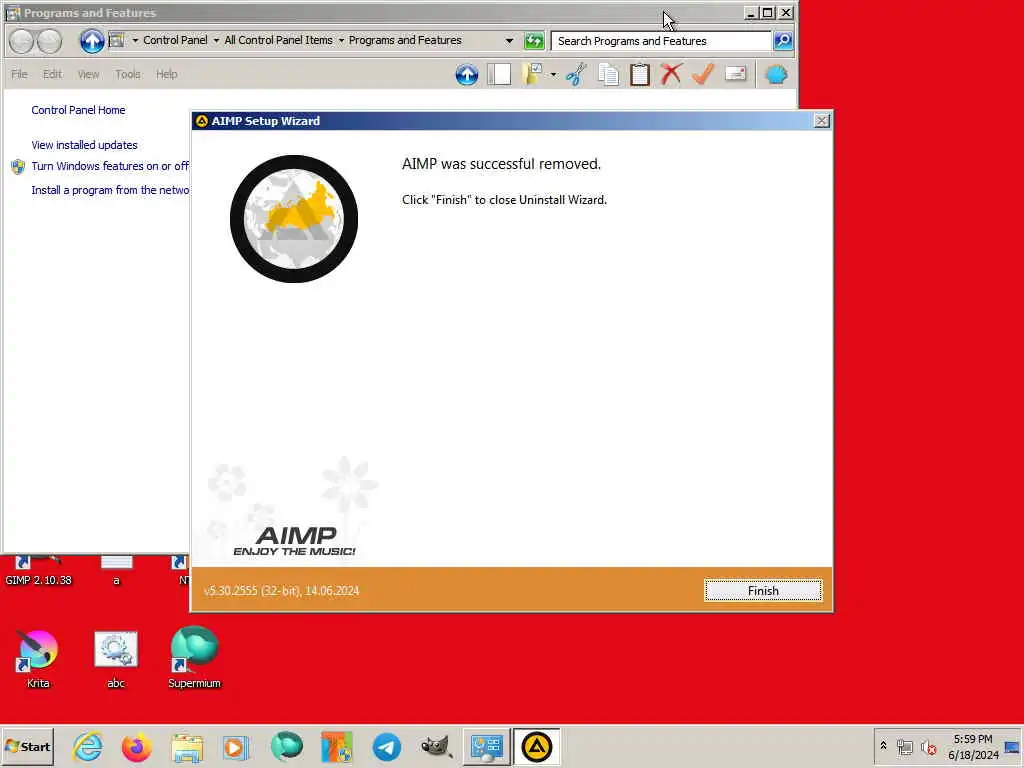Click the network tray icon

[904, 746]
